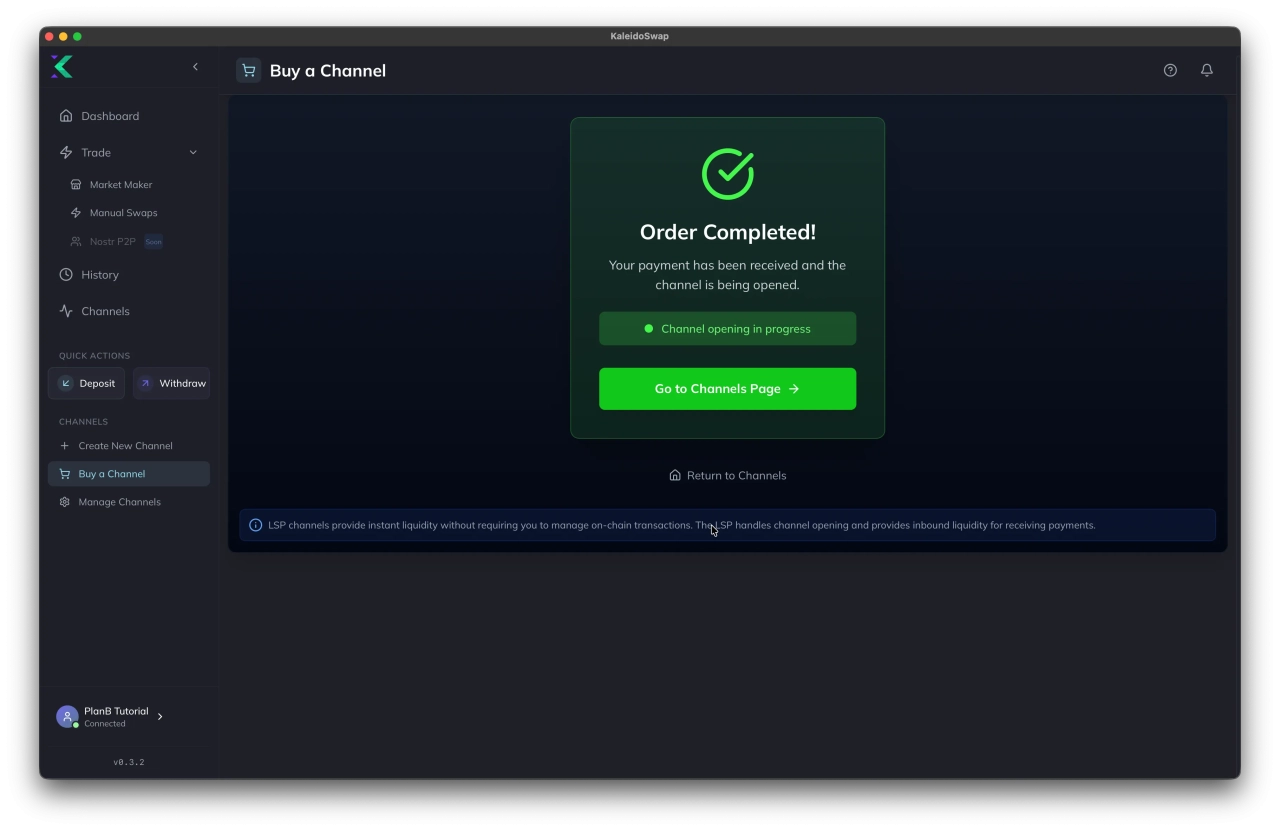Open the Dashboard page
This screenshot has width=1280, height=831.
coord(110,116)
